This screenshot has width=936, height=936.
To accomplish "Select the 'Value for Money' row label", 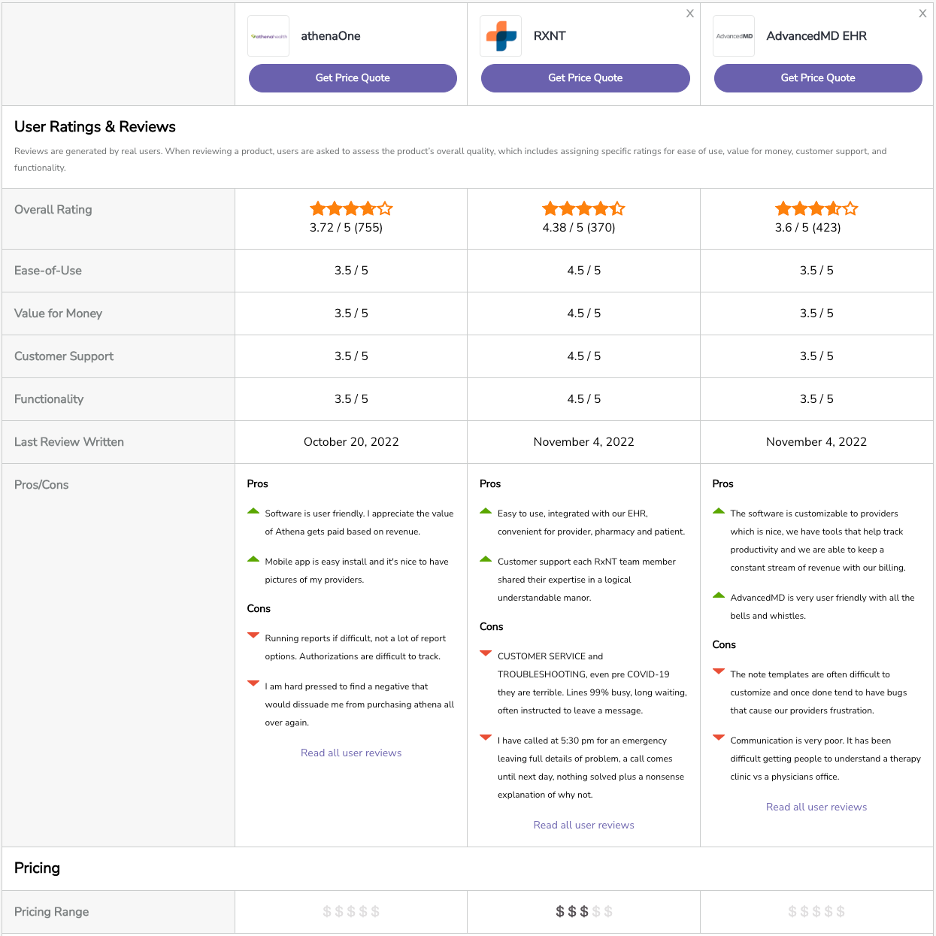I will tap(58, 313).
